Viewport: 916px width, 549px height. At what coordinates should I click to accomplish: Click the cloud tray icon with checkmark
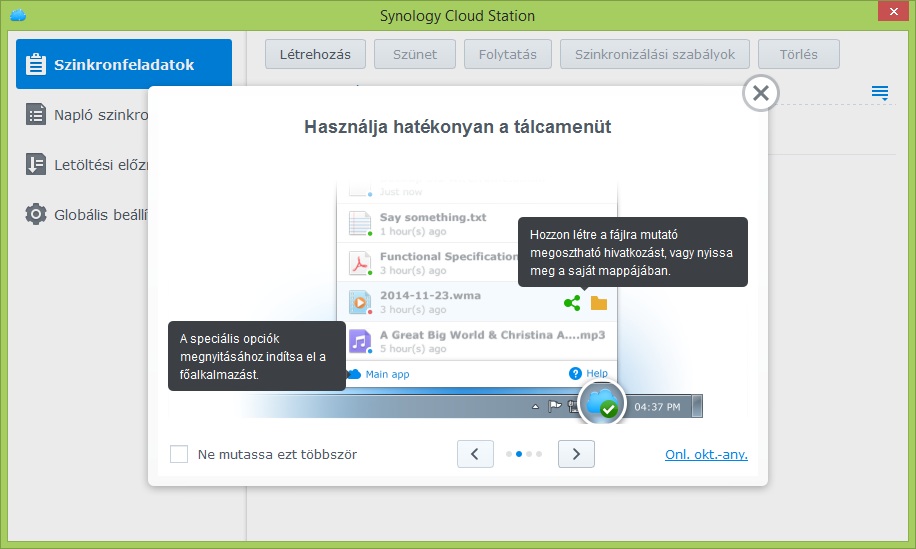602,403
